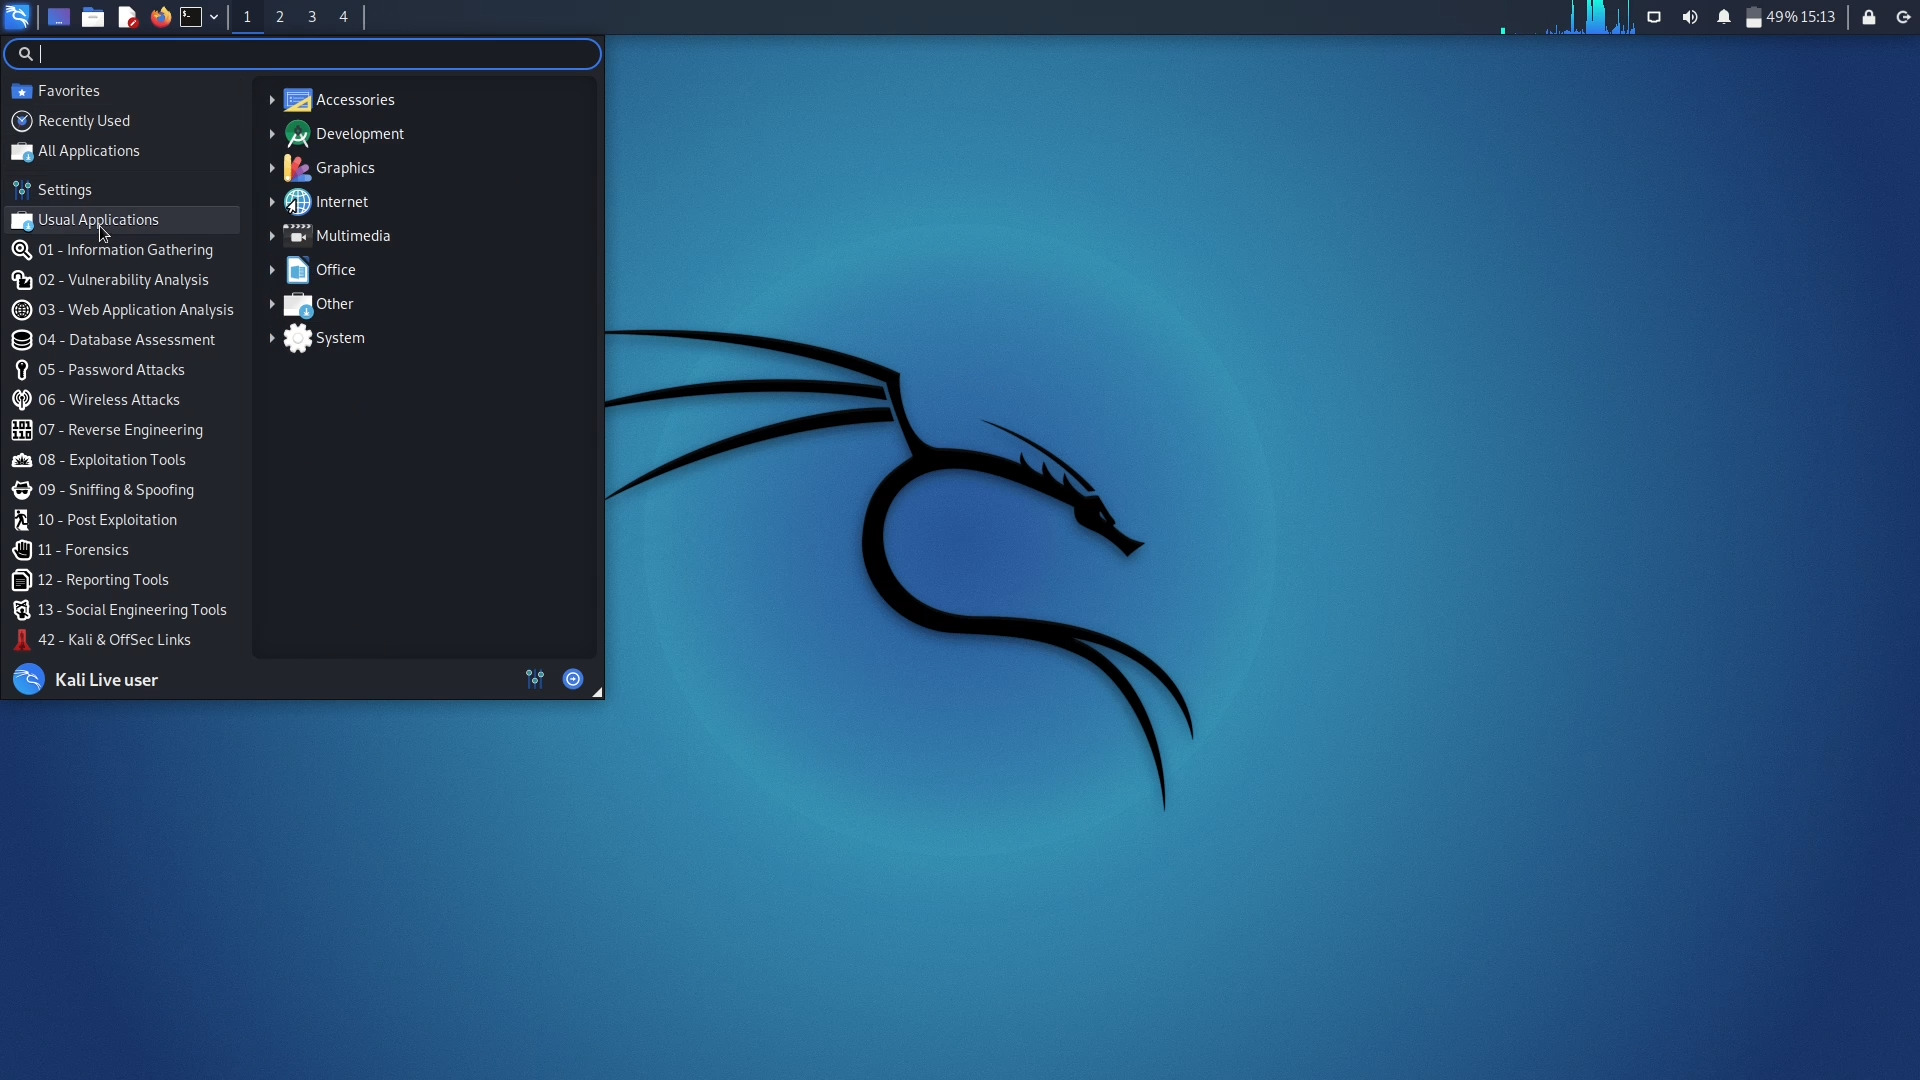
Task: Expand the Graphics submenu arrow
Action: point(272,168)
